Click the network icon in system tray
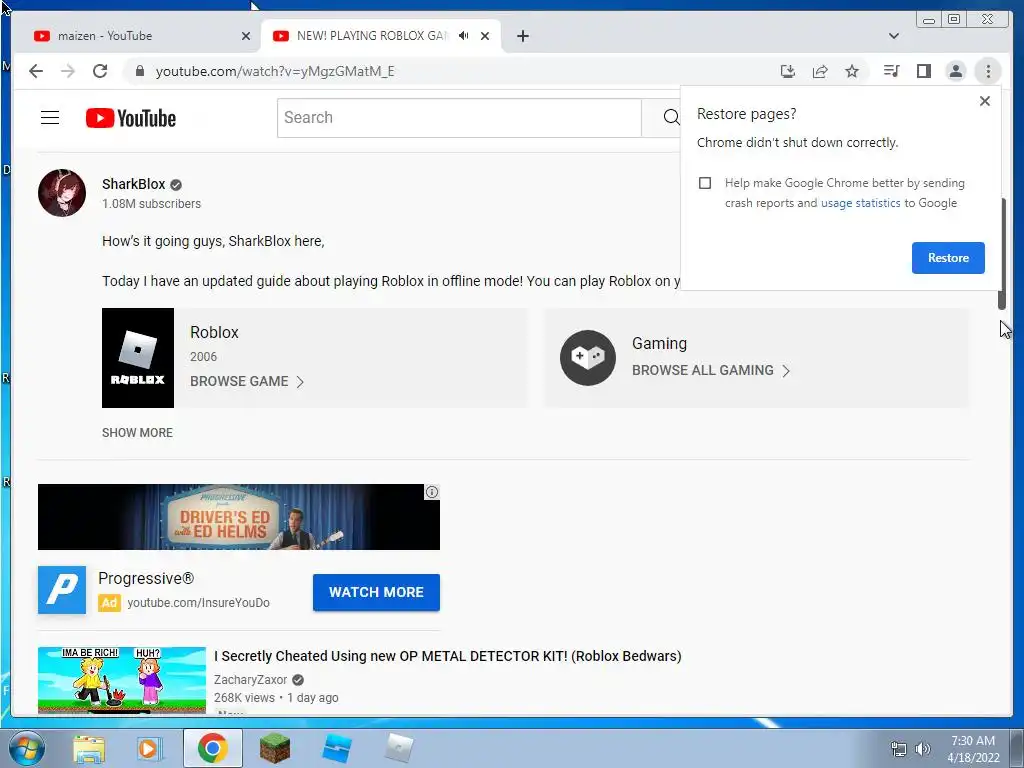 click(x=899, y=749)
